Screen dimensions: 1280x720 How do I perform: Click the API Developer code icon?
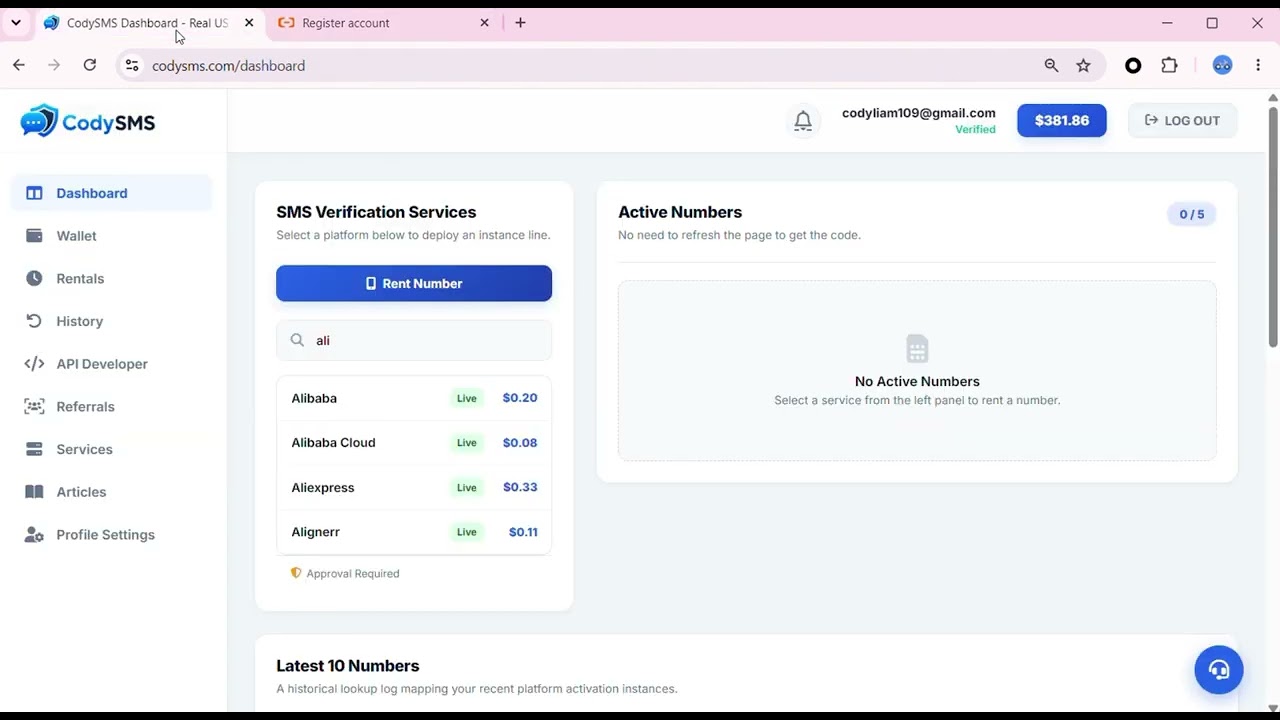coord(34,364)
